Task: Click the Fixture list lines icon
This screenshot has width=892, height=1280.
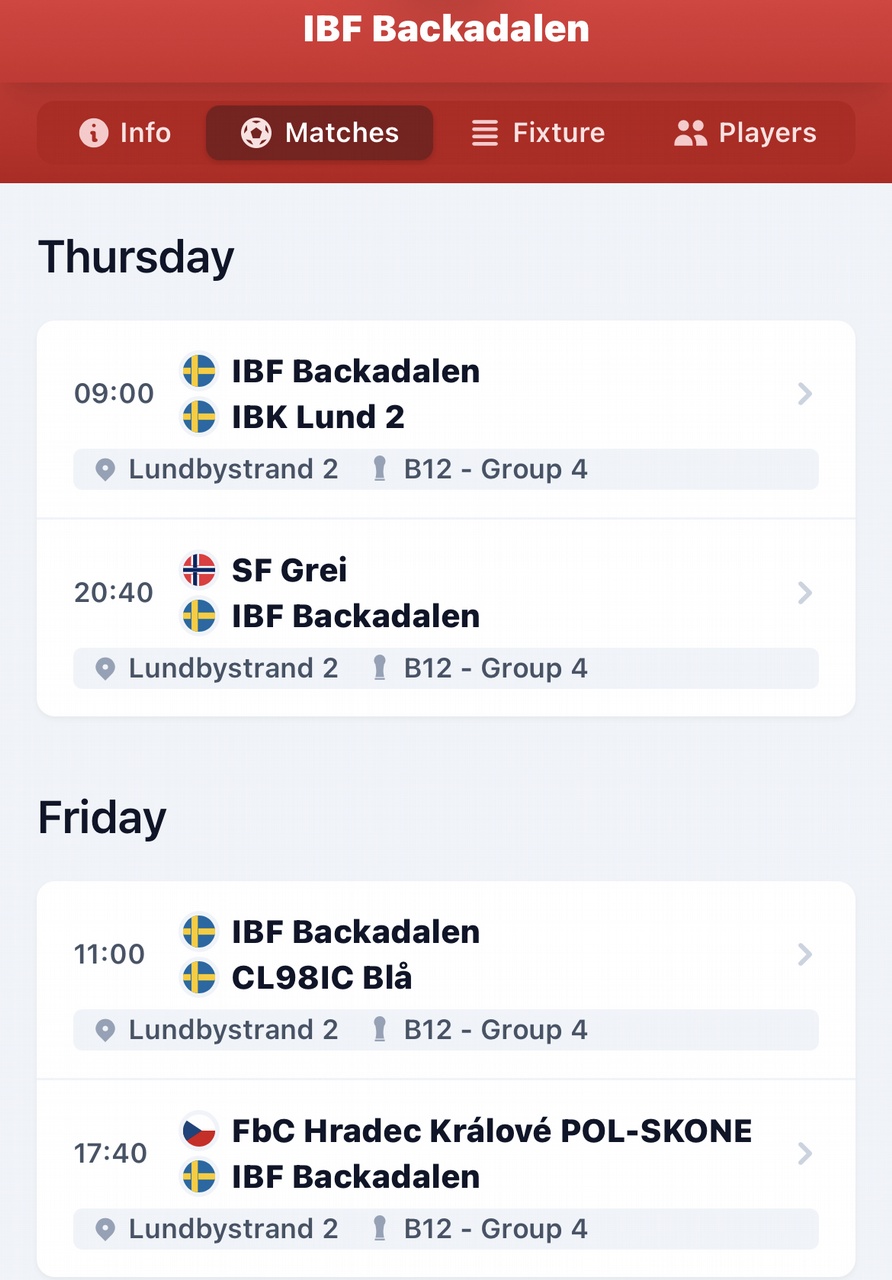Action: pos(485,133)
